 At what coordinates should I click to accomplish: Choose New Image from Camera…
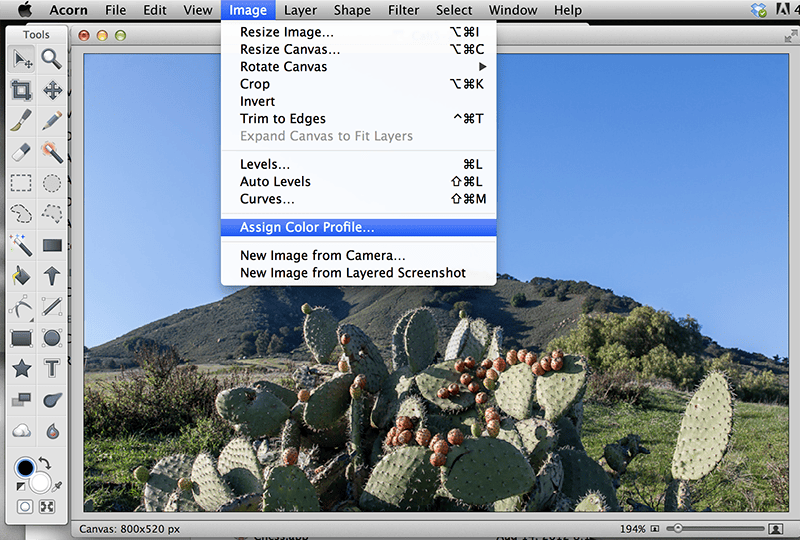click(359, 255)
